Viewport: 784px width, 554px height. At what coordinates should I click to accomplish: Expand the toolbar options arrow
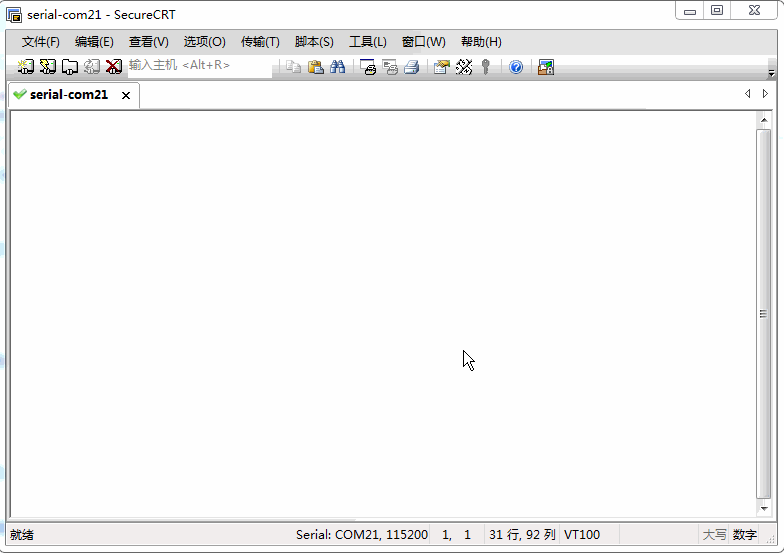pos(772,73)
